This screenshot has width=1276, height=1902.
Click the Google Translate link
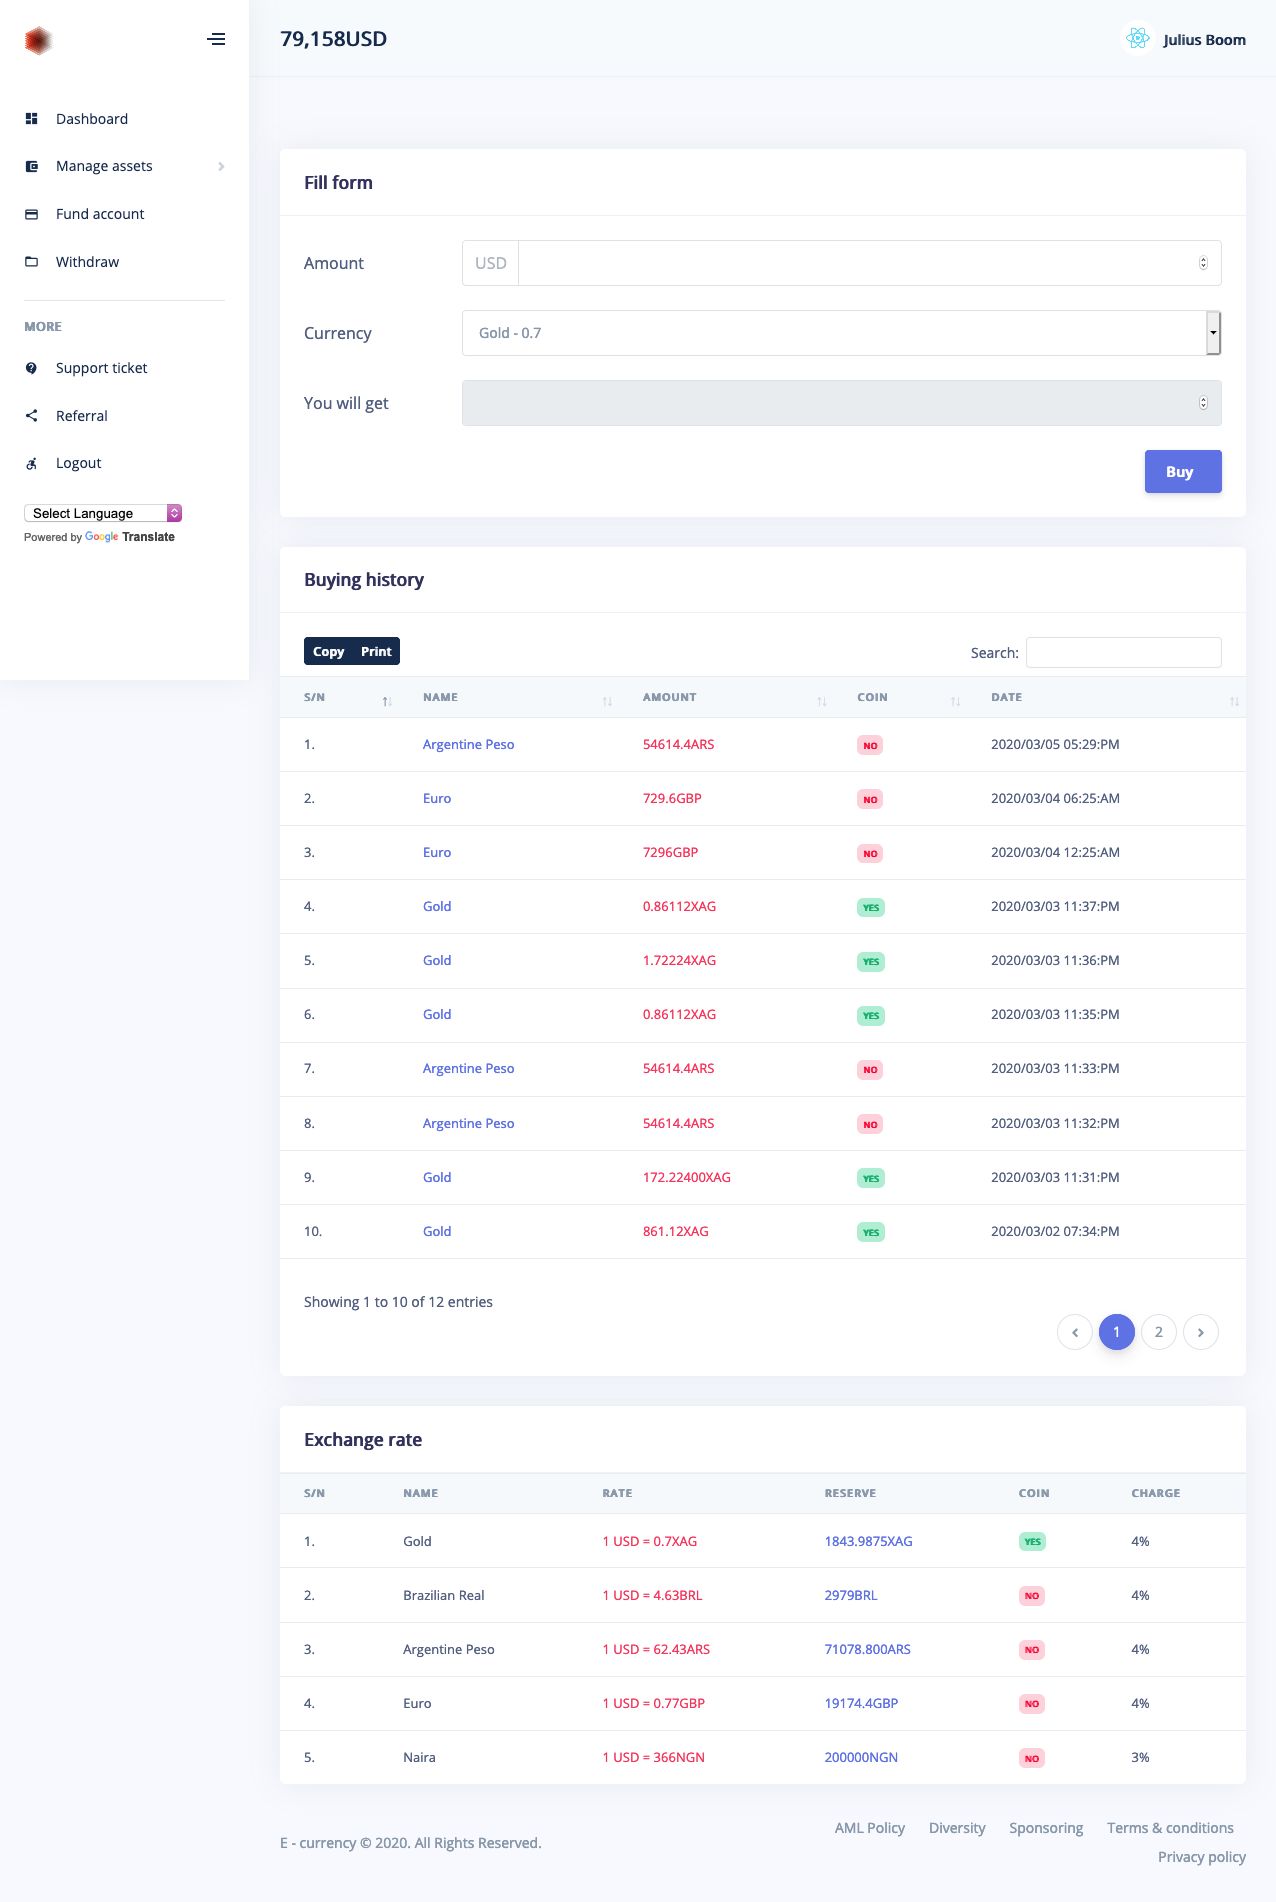[x=130, y=537]
